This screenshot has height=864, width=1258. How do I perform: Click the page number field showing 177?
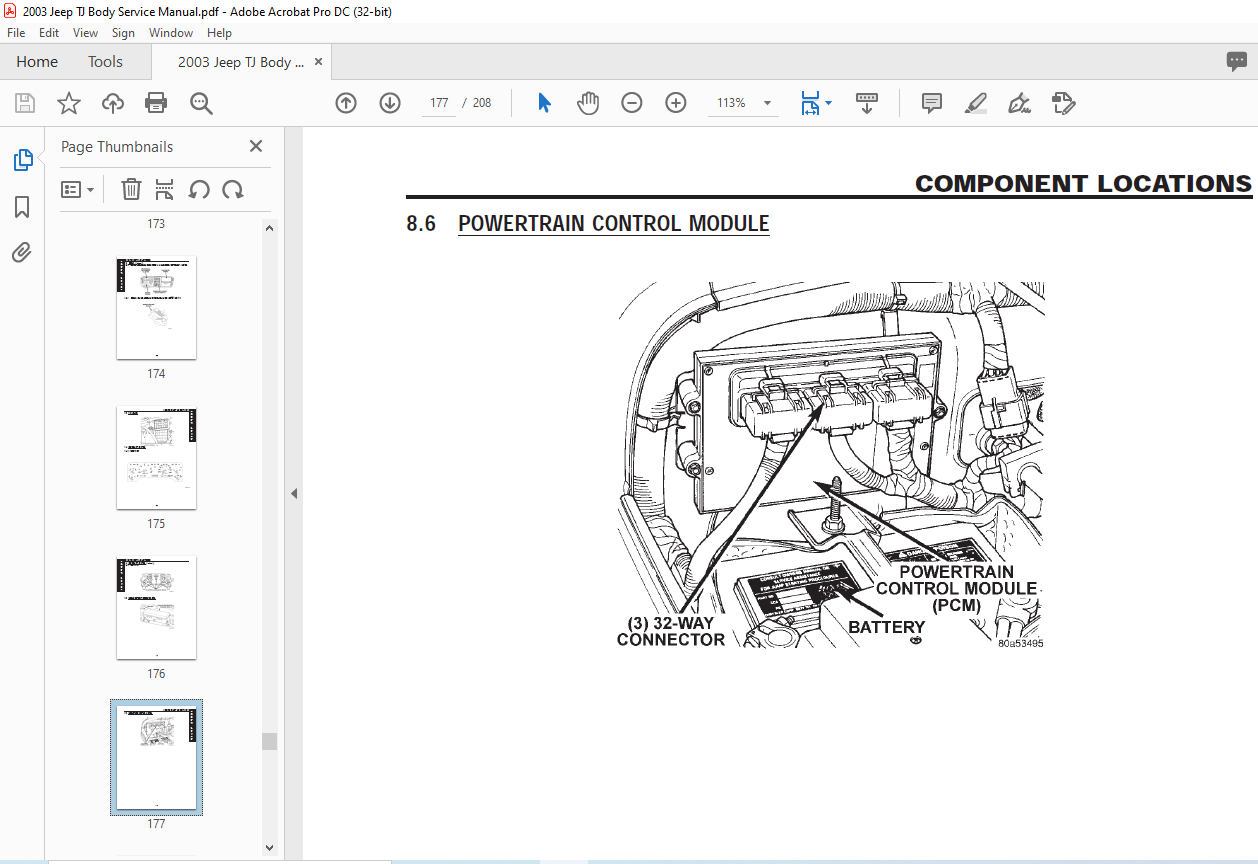(x=438, y=103)
